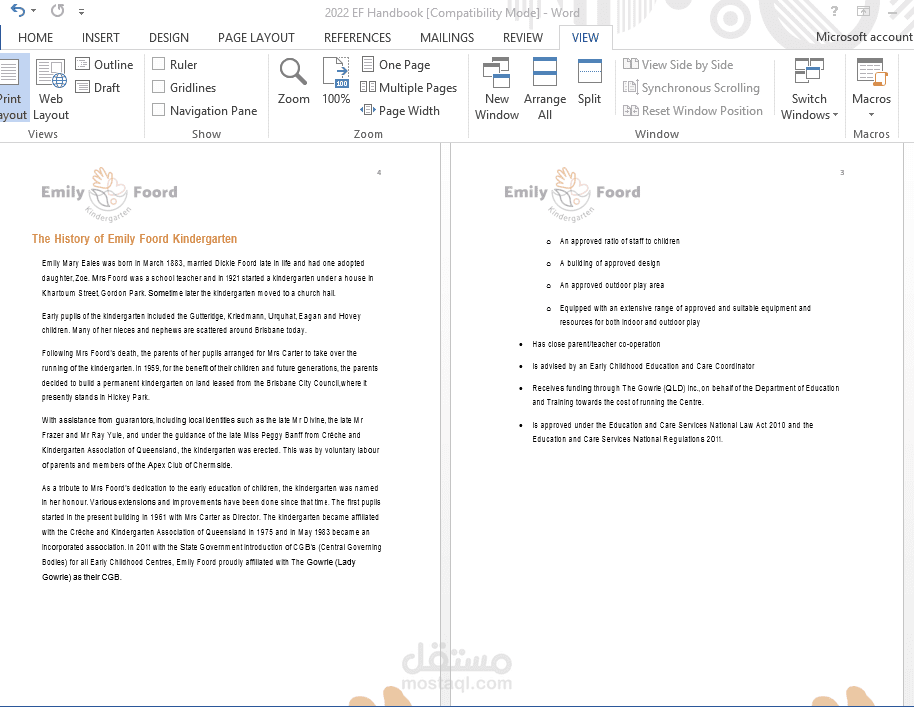Click bullet 'A building of approved design'
Viewport: 914px width, 707px height.
[x=610, y=263]
